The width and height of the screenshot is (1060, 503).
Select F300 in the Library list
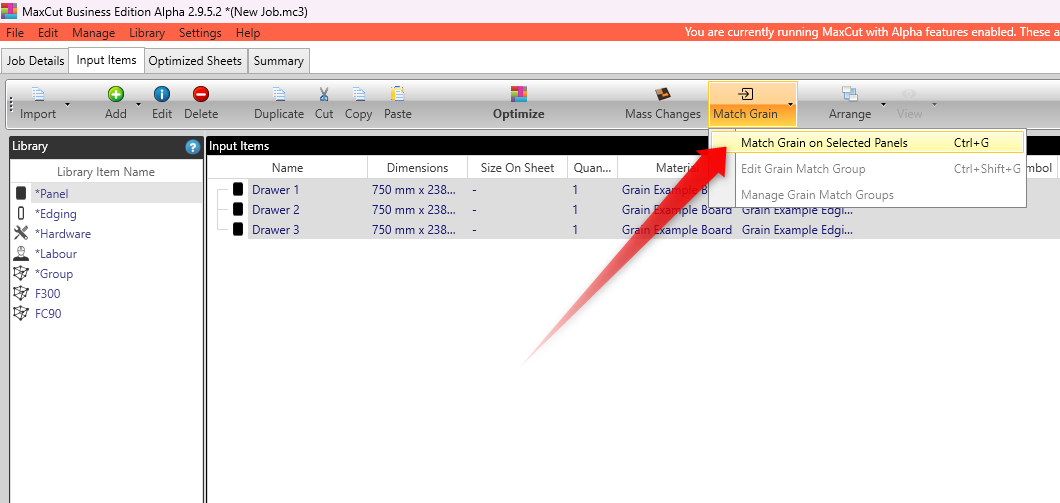tap(47, 294)
